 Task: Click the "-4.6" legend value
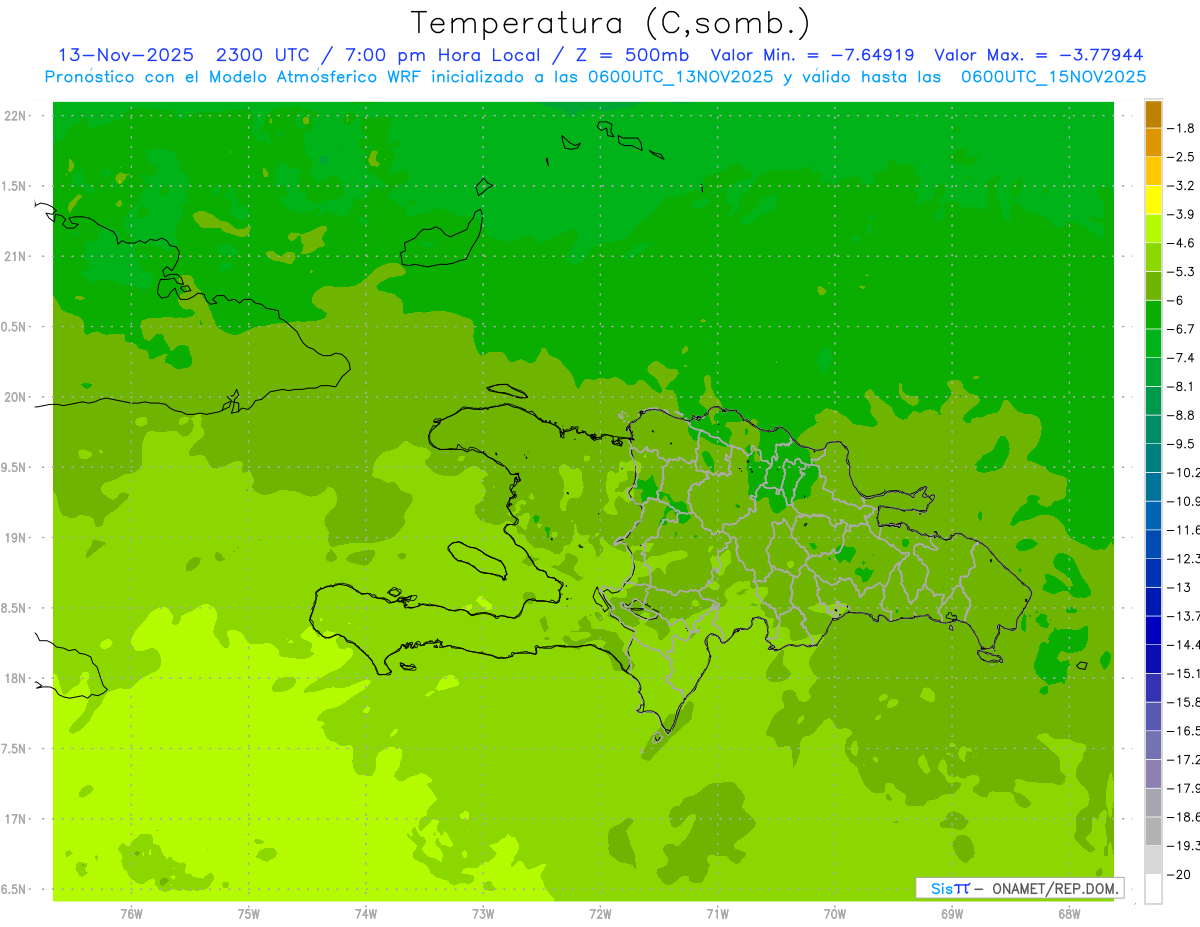click(x=1181, y=243)
